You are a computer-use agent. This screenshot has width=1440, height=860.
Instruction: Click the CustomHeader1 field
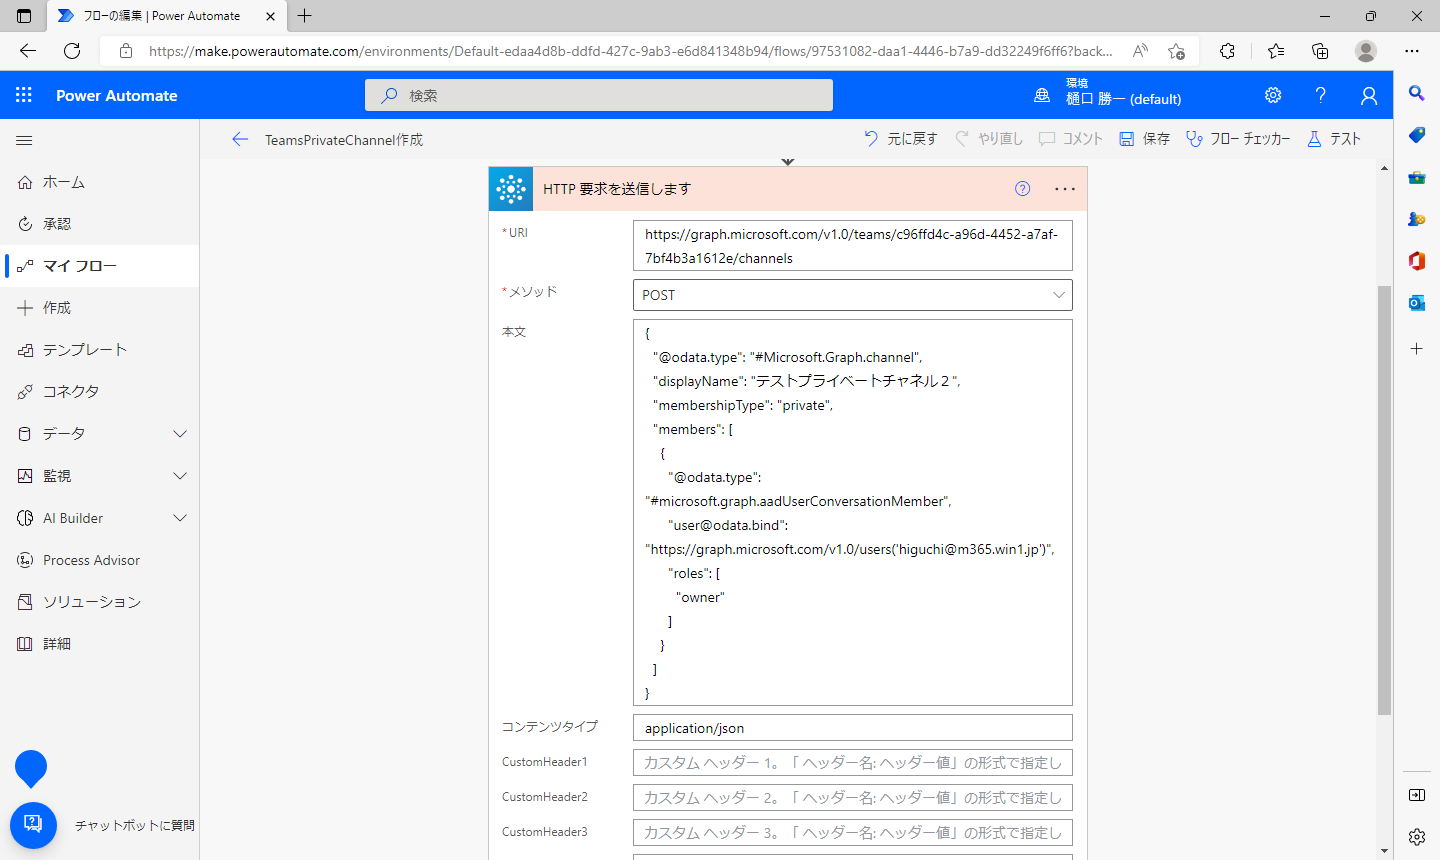pos(853,763)
